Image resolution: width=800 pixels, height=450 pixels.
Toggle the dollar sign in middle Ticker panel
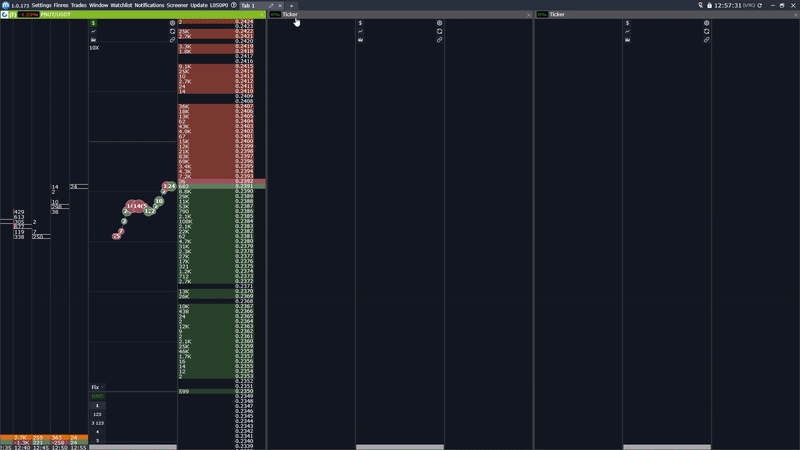pos(360,23)
